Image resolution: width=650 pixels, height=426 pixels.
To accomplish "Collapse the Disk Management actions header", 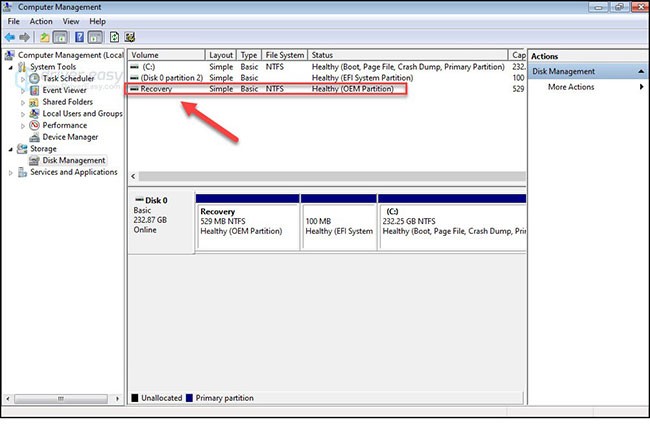I will tap(641, 71).
